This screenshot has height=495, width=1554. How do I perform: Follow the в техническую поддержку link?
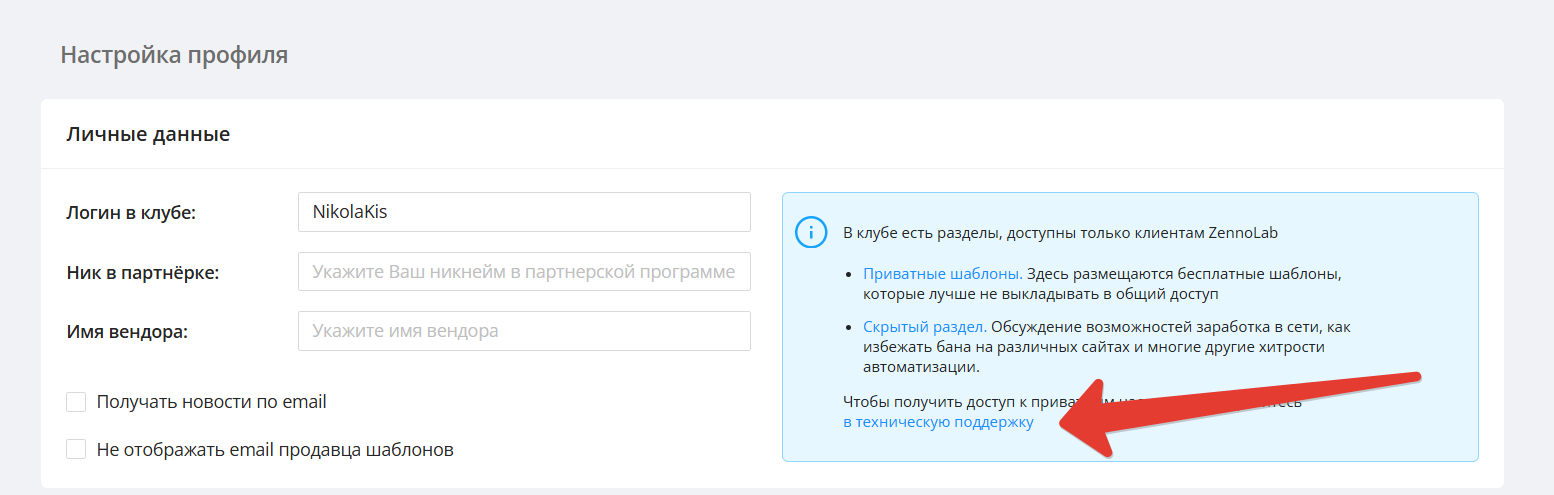point(938,422)
